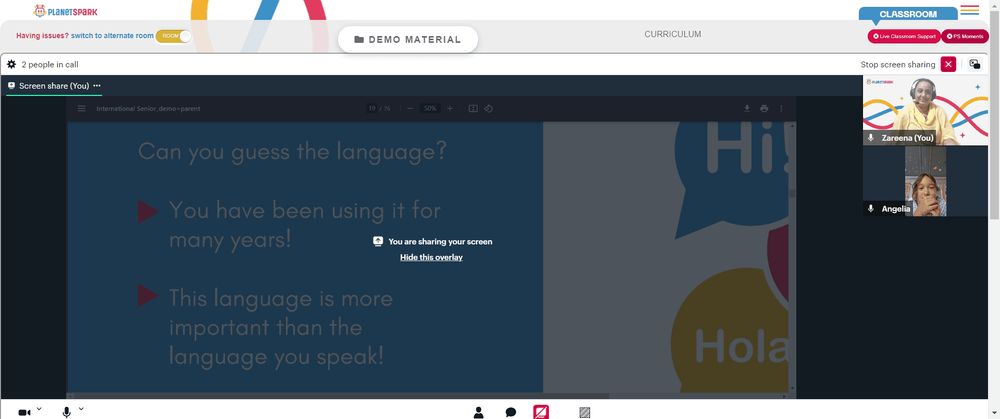Open the PDF sidebar hamburger menu
This screenshot has width=1000, height=419.
pos(82,108)
